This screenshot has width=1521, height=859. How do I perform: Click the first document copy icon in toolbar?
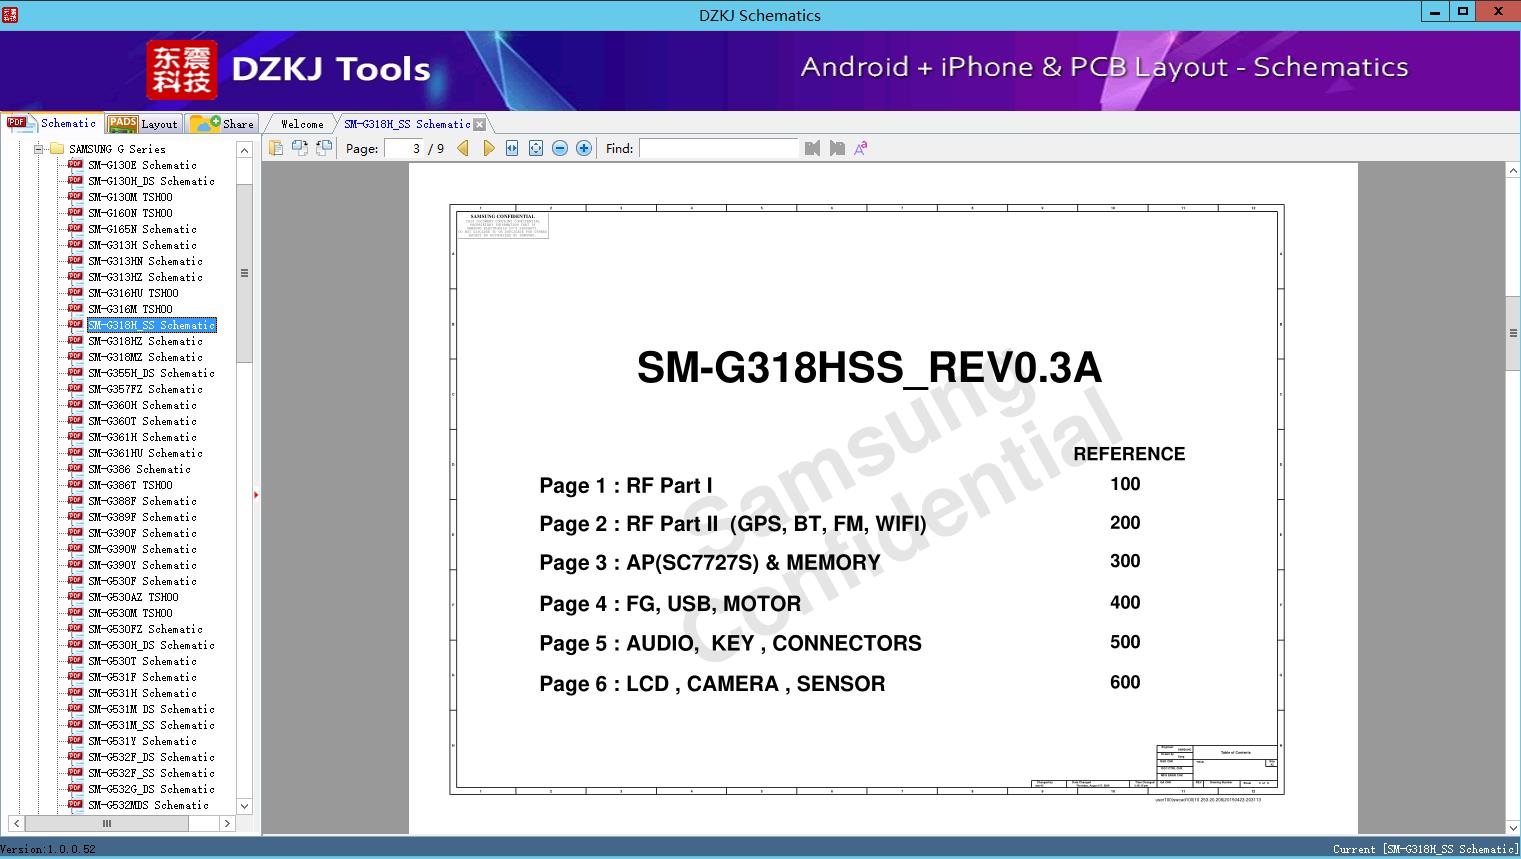(x=275, y=148)
